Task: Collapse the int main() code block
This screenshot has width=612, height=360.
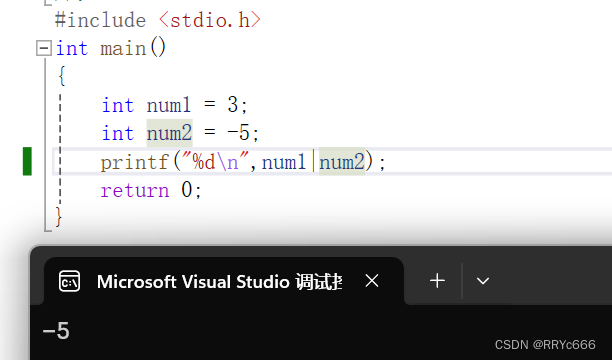Action: point(44,48)
